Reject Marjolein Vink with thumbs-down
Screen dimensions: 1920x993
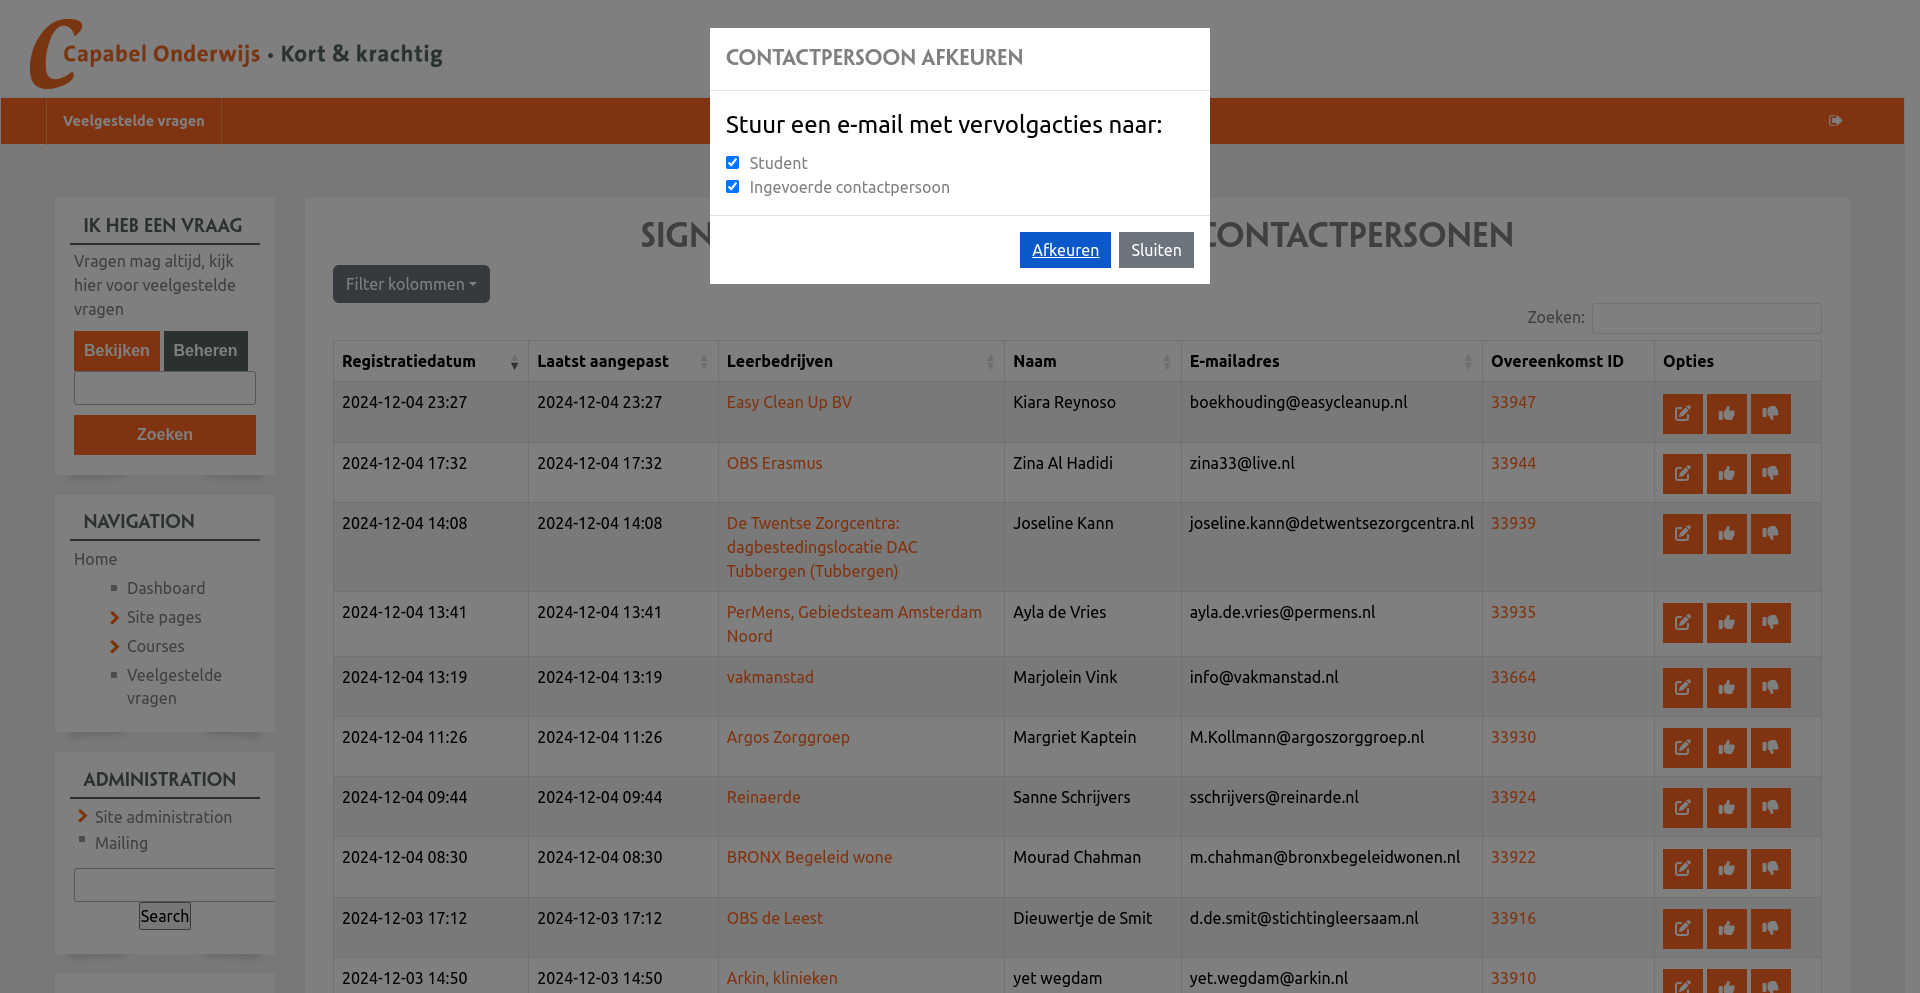[x=1770, y=688]
